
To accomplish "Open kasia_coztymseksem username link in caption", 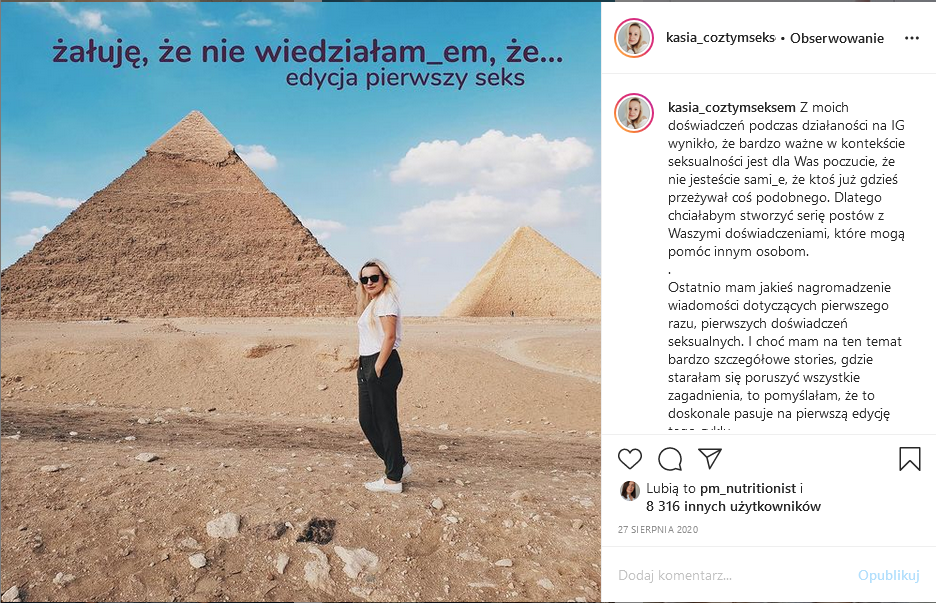I will click(732, 107).
